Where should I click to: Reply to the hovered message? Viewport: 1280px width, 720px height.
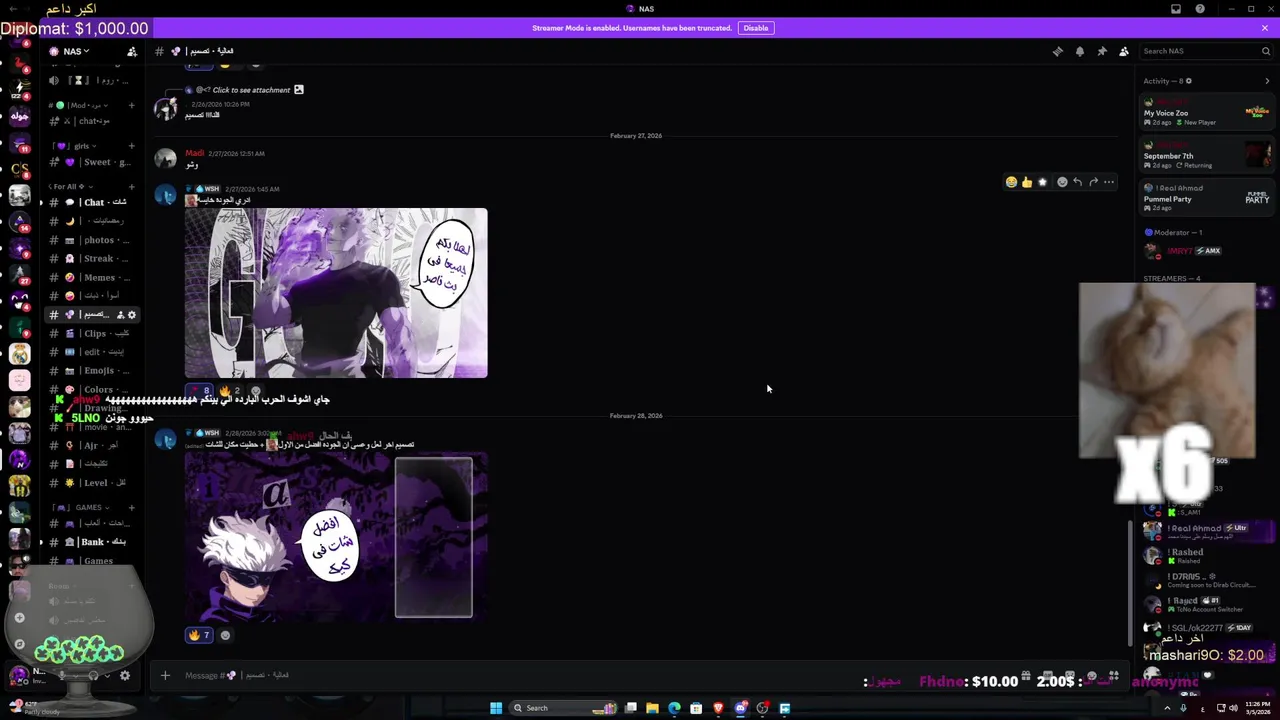(1078, 182)
